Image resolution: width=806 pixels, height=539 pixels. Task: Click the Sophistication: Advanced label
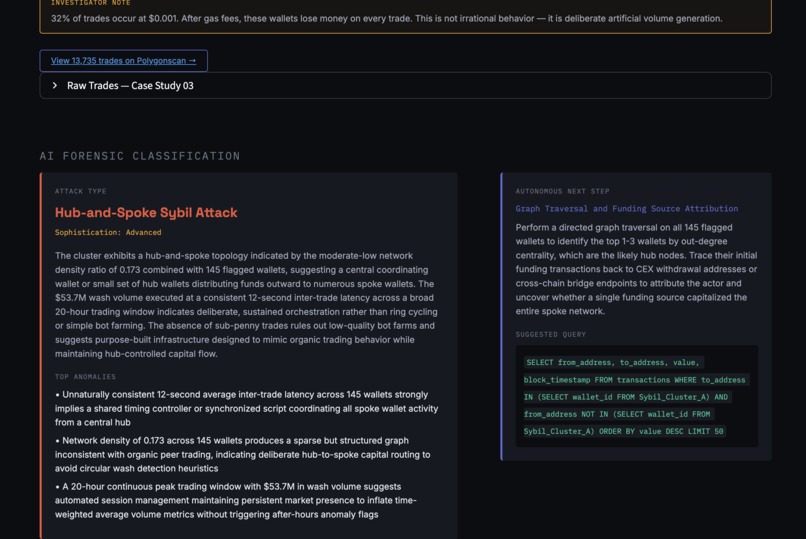click(108, 232)
